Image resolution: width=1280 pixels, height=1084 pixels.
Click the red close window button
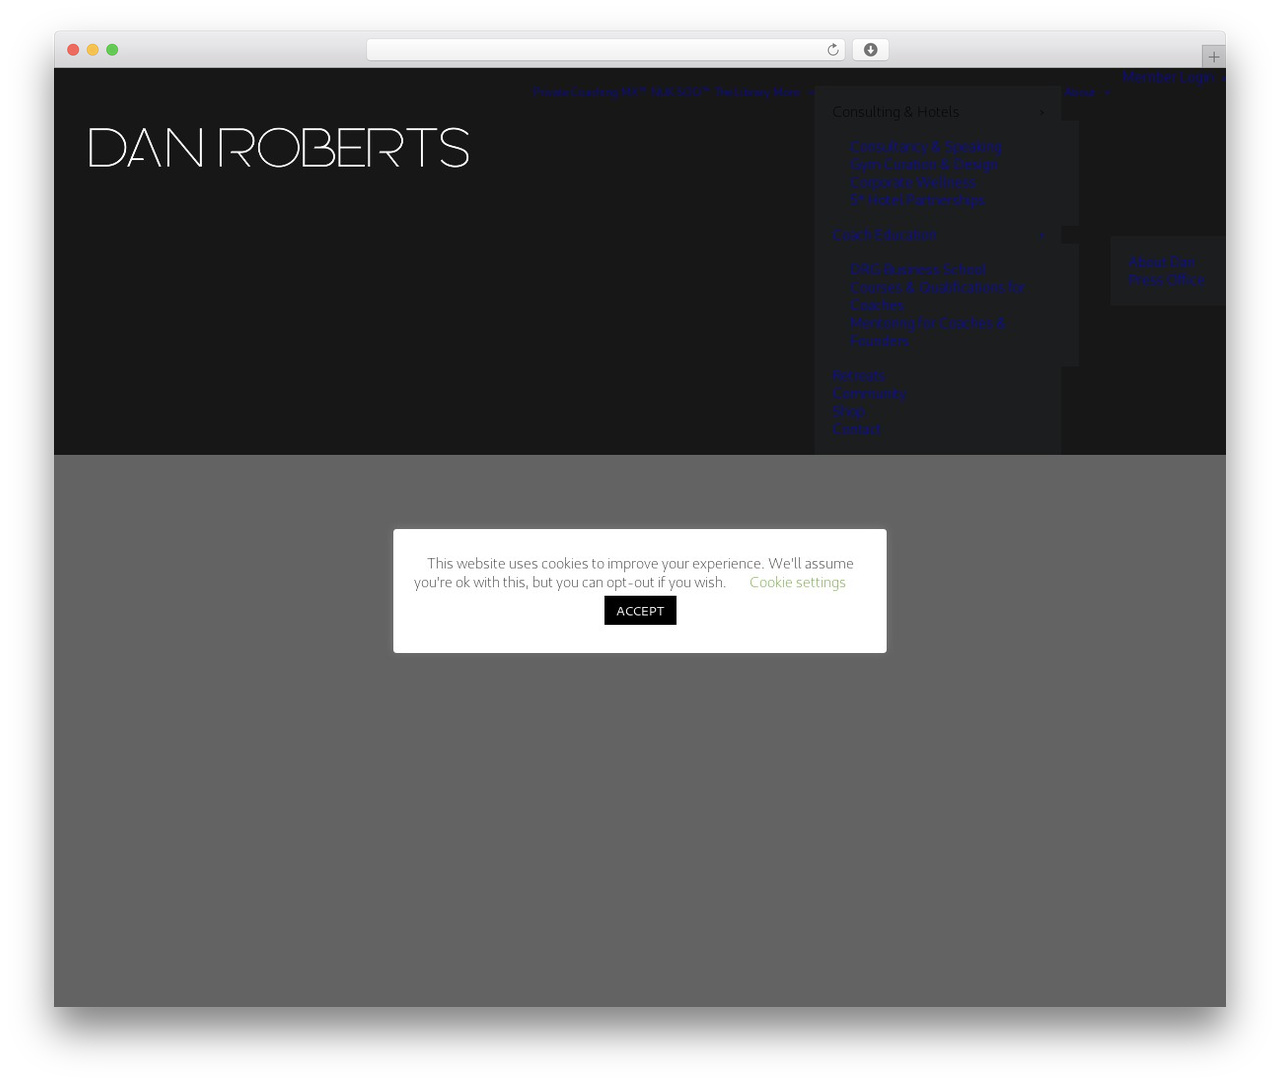click(73, 50)
